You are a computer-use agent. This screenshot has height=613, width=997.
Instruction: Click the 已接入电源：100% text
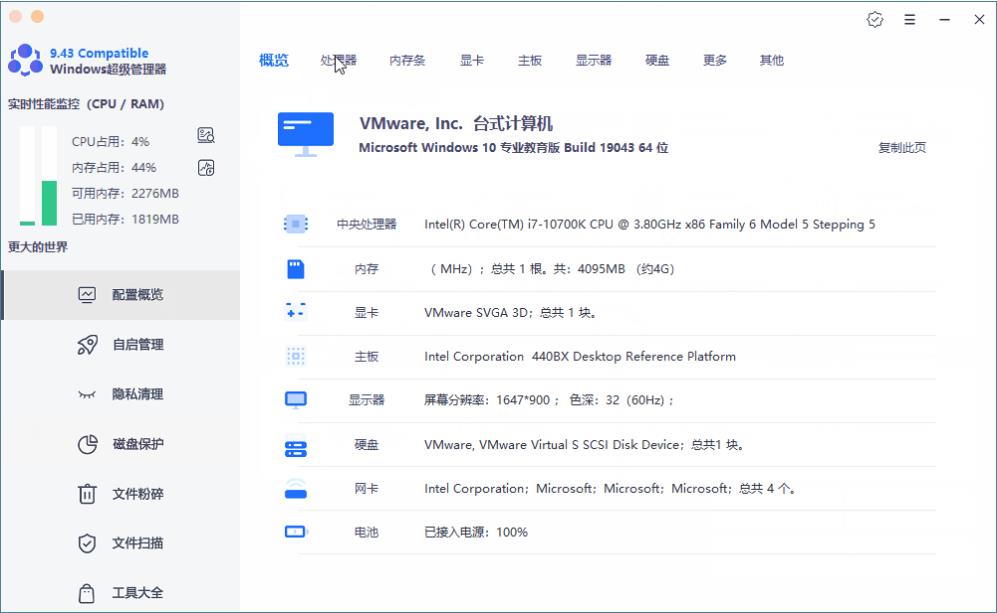(x=476, y=532)
